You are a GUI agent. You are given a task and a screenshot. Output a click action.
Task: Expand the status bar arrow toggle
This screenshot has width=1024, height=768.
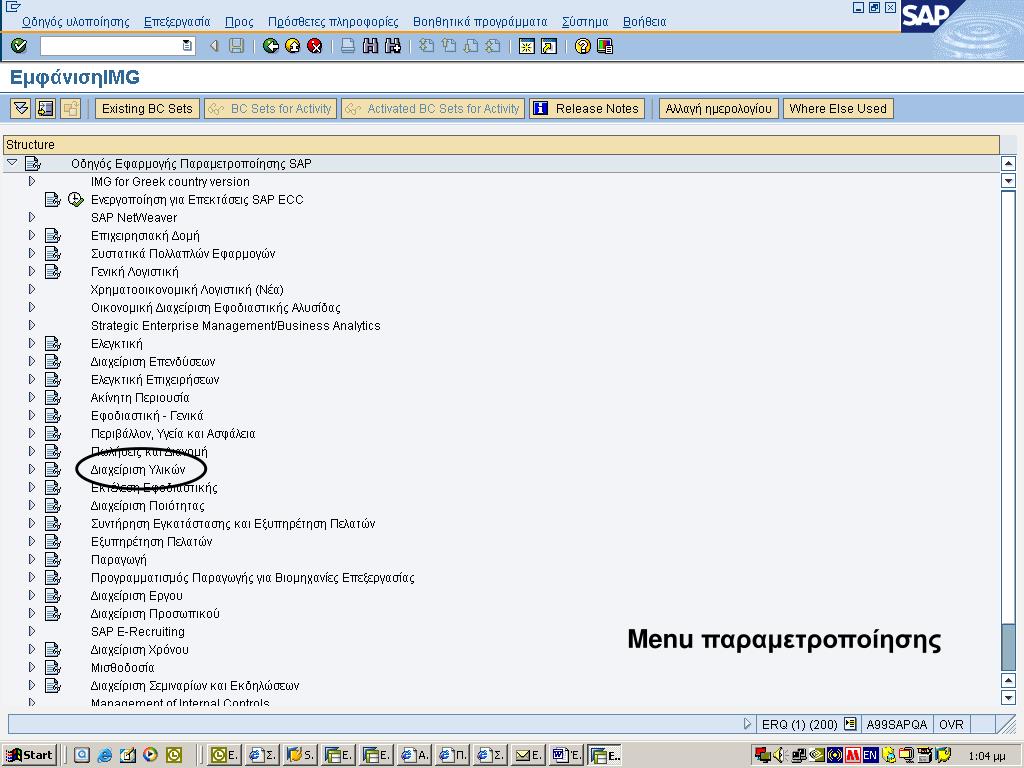click(x=748, y=724)
